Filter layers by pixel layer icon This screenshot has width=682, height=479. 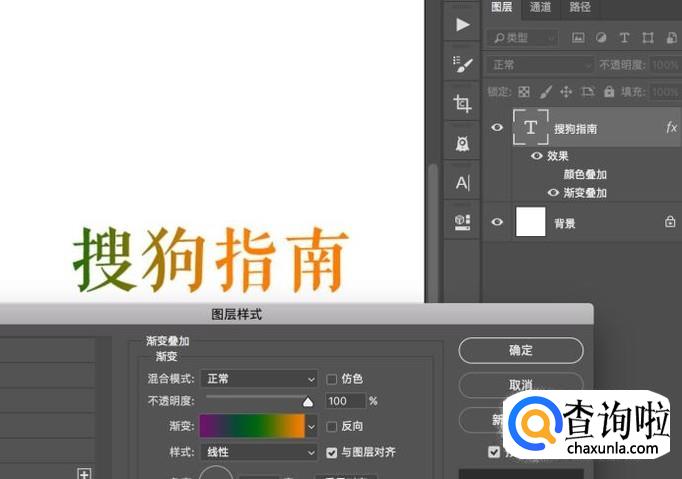coord(578,38)
